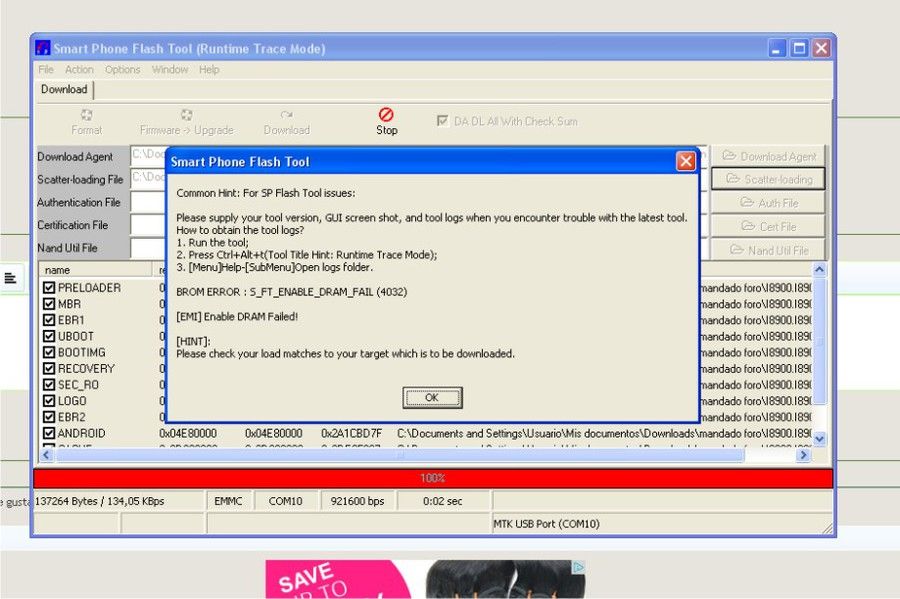Uncheck the ANDROID partition
900x599 pixels.
(x=49, y=433)
